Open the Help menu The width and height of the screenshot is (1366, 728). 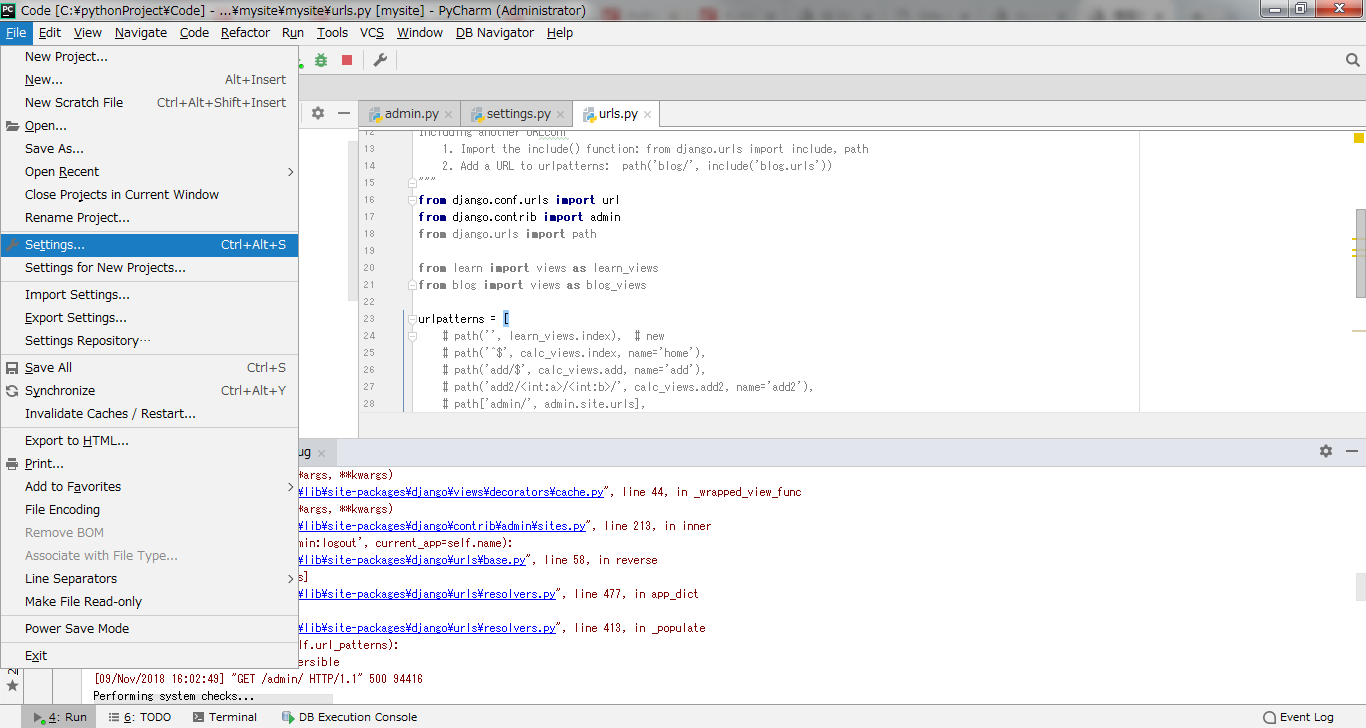[x=560, y=33]
